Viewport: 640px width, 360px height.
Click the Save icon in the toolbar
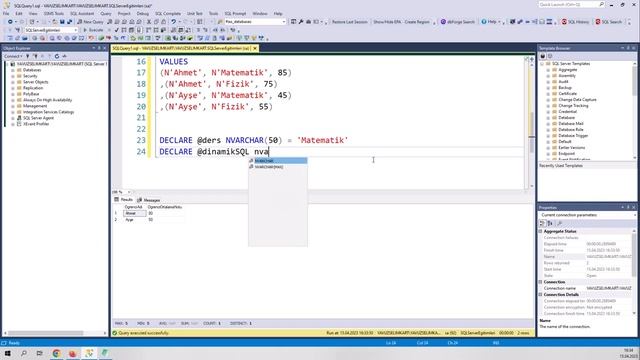62,22
